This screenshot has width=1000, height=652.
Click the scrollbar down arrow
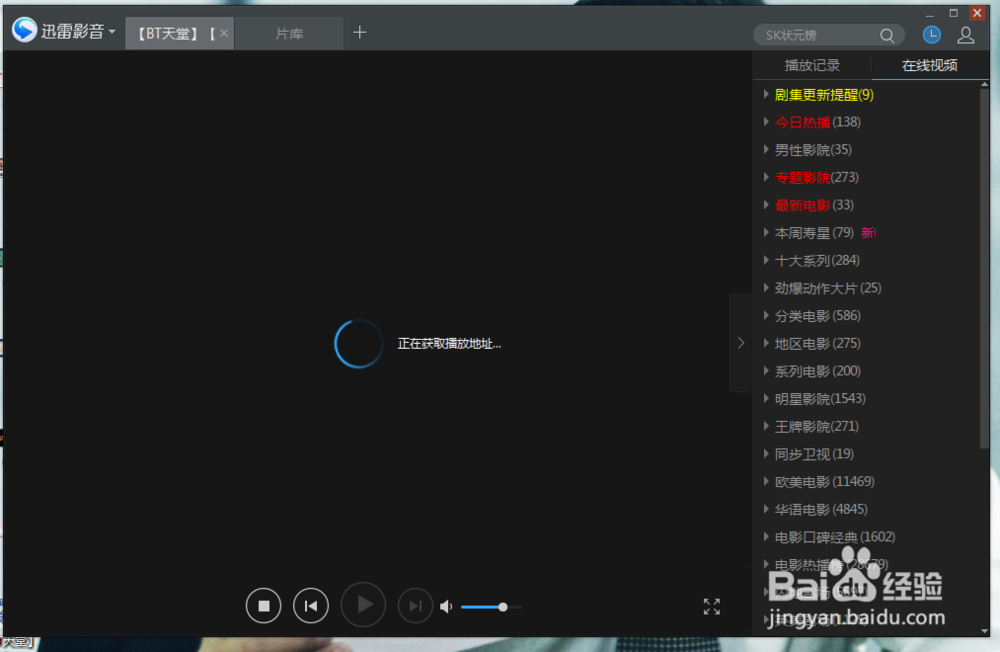(984, 631)
